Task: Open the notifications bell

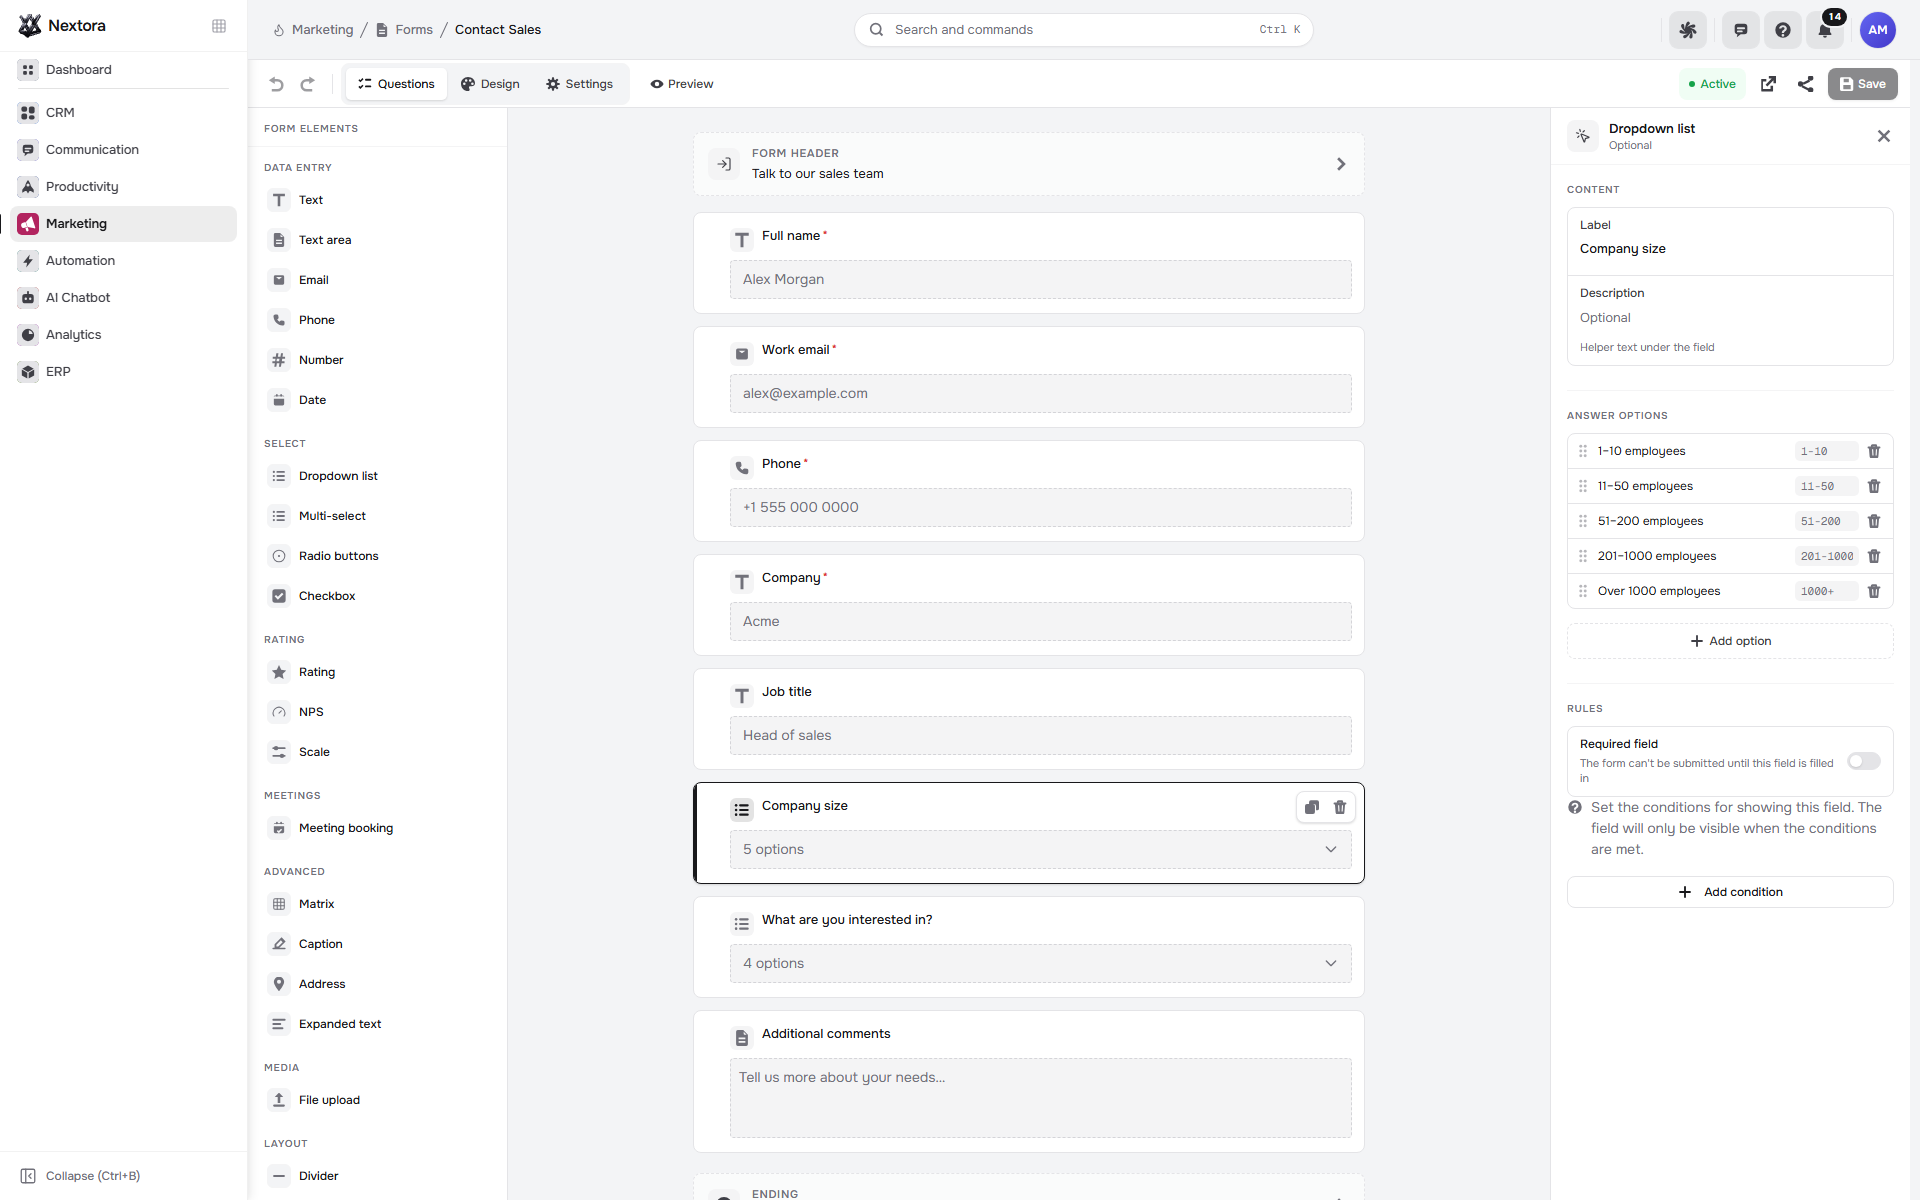Action: click(x=1825, y=30)
